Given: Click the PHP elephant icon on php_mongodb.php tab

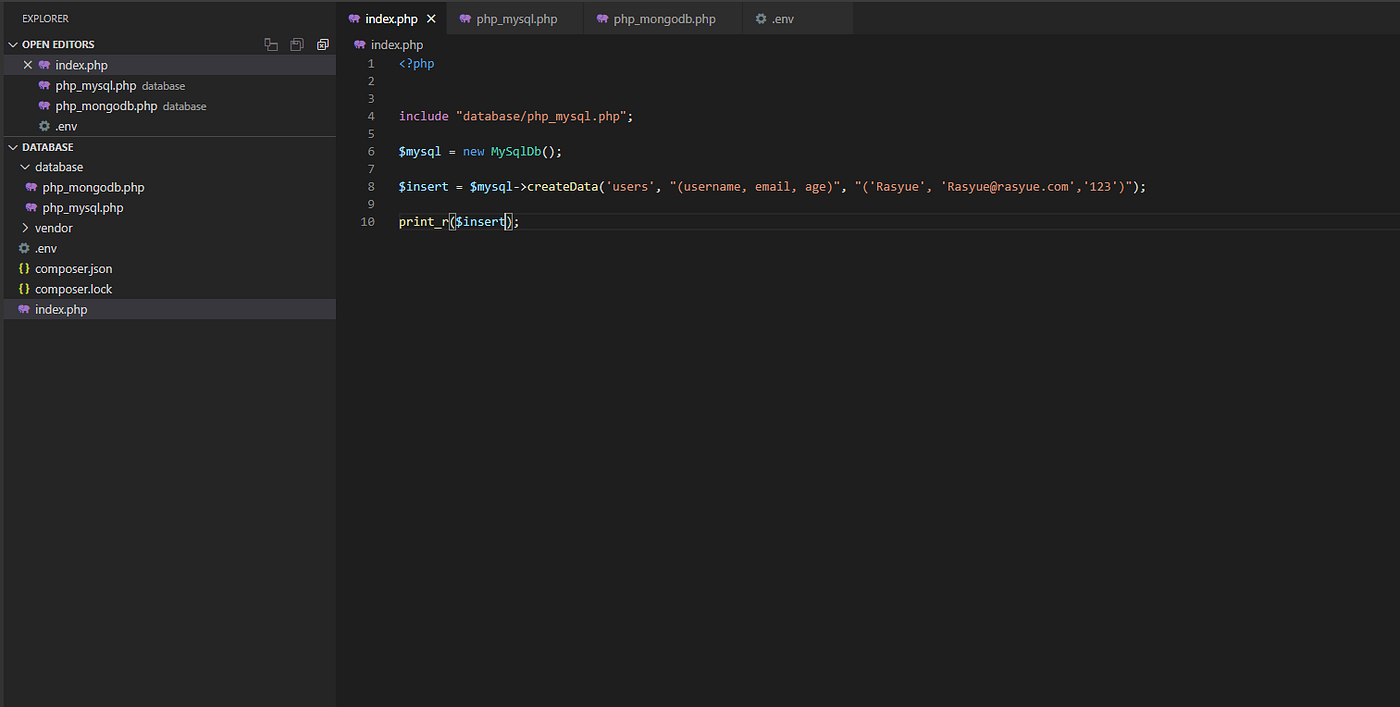Looking at the screenshot, I should (x=602, y=19).
